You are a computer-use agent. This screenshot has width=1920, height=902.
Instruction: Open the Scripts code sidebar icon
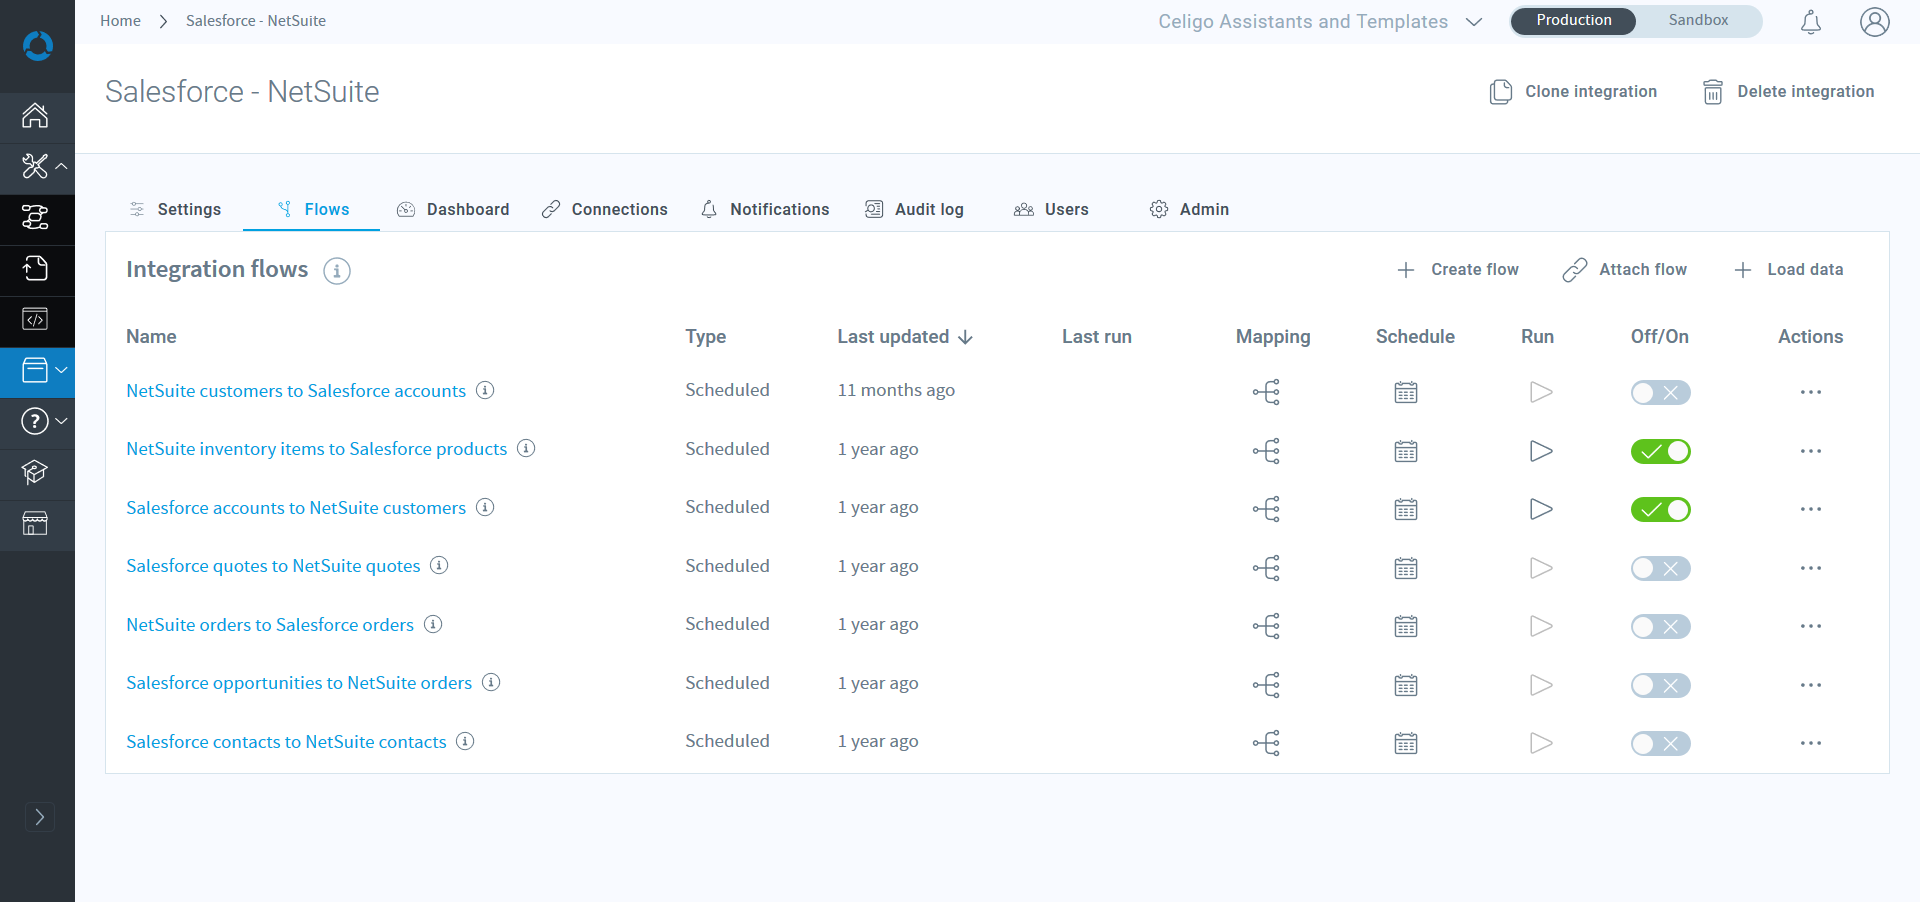coord(36,320)
